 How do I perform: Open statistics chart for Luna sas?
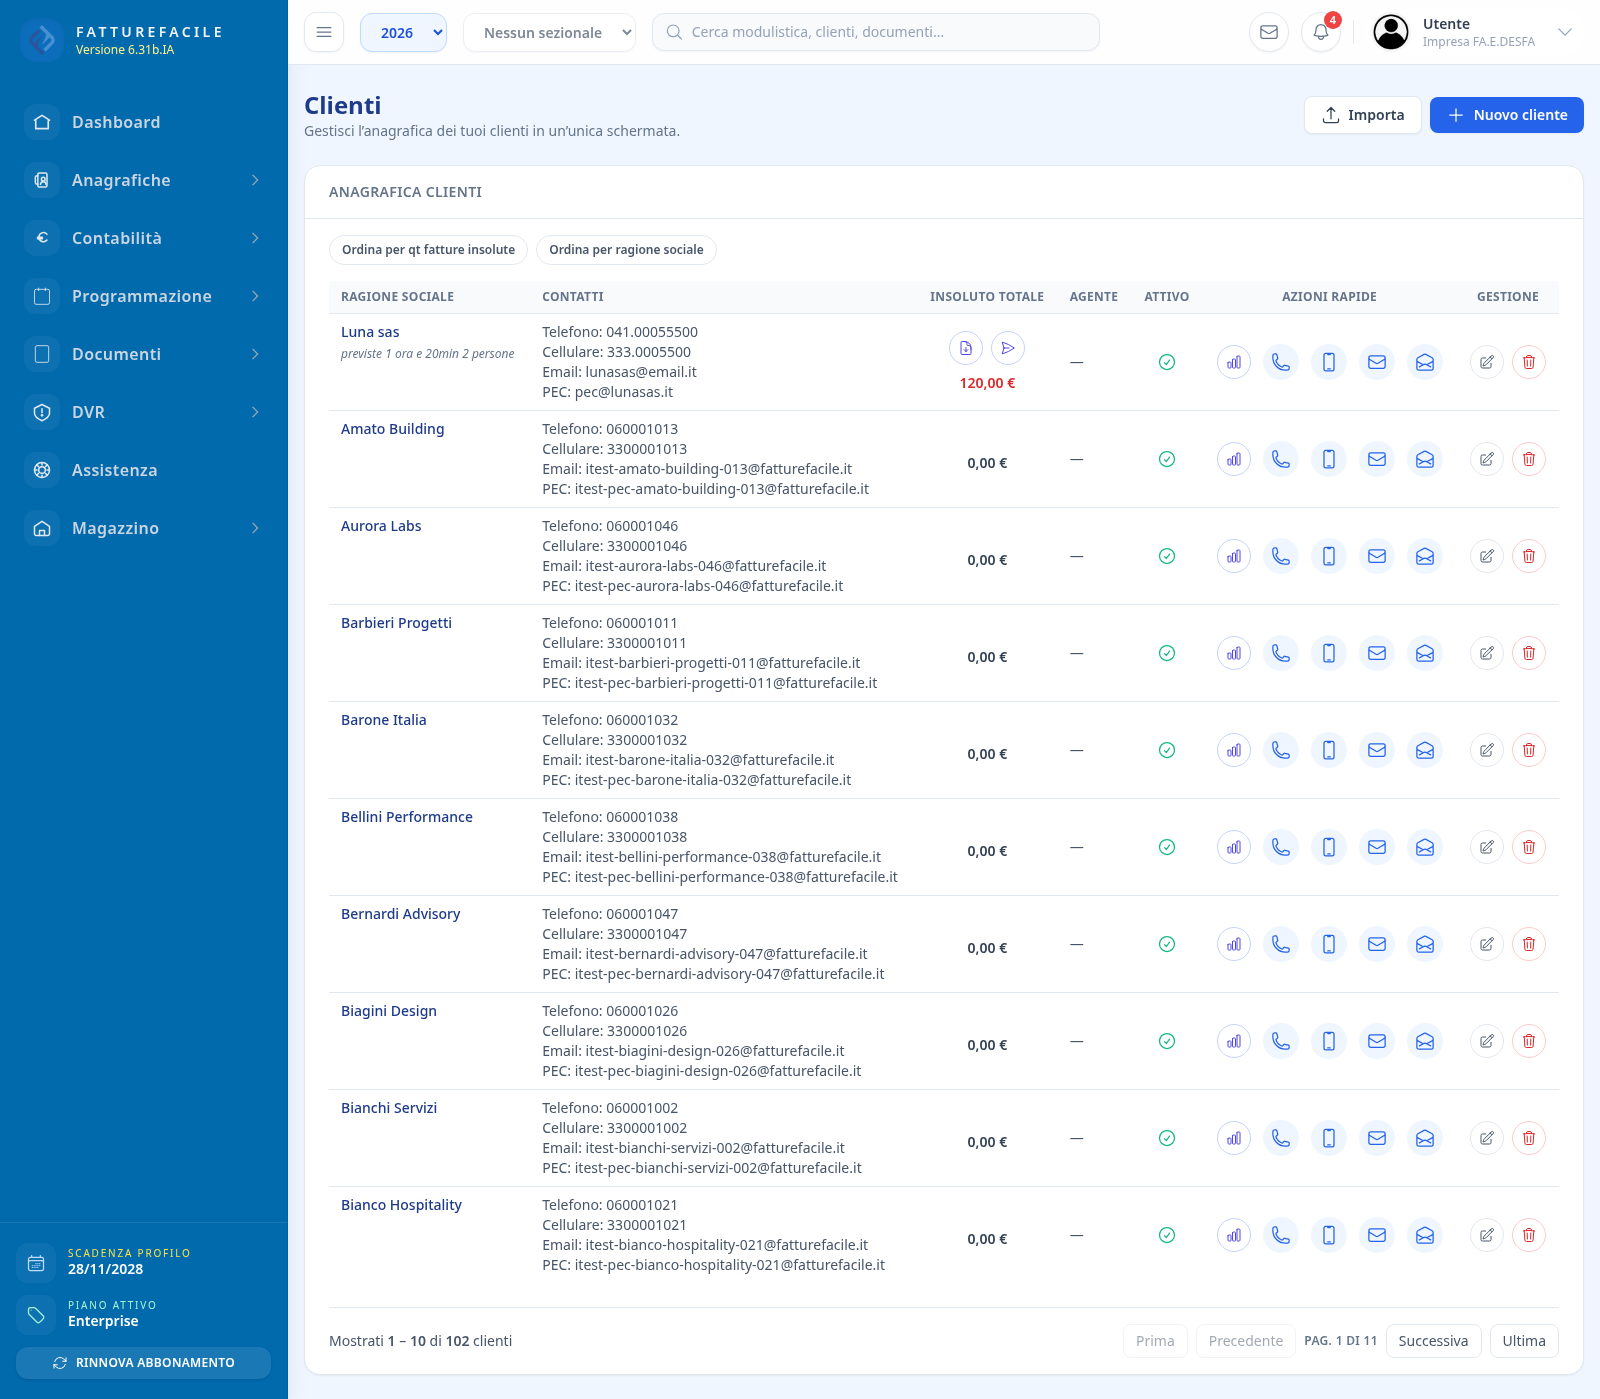pos(1234,362)
